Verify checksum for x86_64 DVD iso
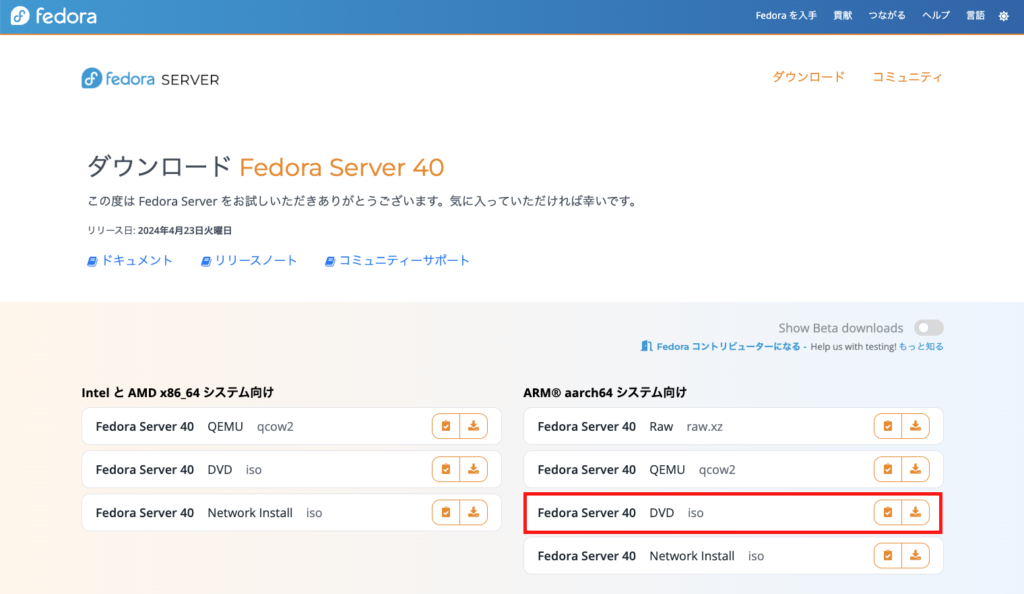The image size is (1024, 594). coord(445,469)
